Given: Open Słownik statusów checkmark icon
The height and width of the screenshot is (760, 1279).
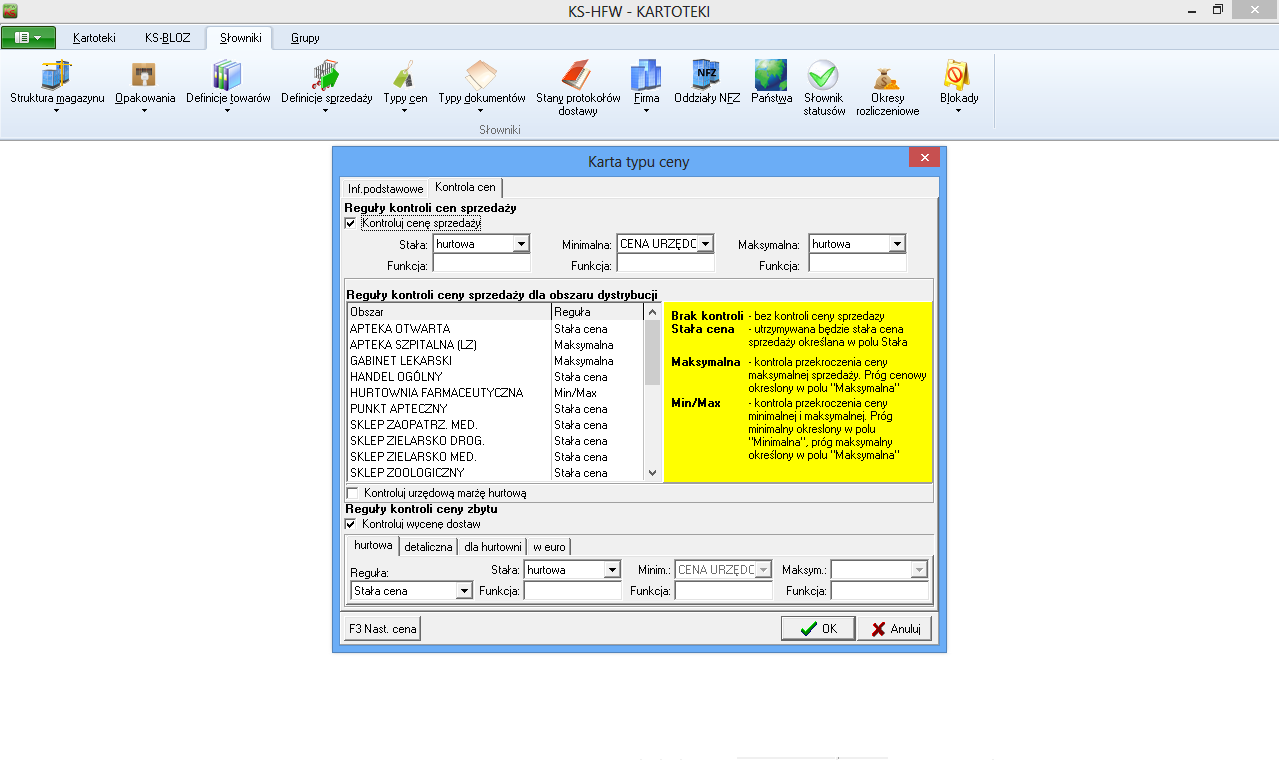Looking at the screenshot, I should (824, 76).
